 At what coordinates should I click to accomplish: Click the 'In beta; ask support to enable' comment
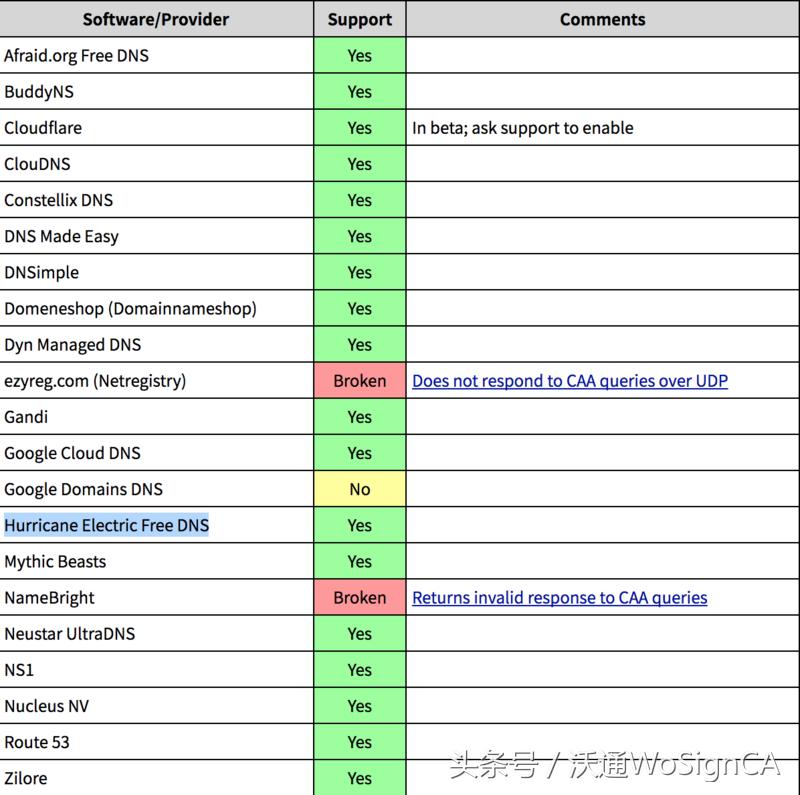523,128
